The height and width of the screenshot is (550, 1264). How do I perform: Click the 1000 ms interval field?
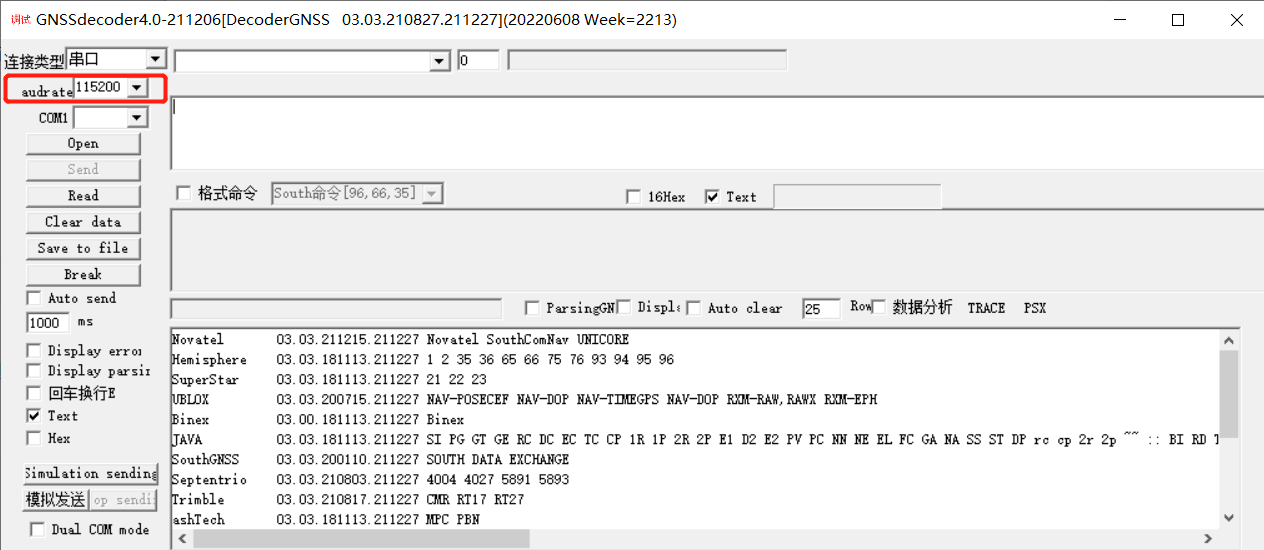[x=48, y=323]
